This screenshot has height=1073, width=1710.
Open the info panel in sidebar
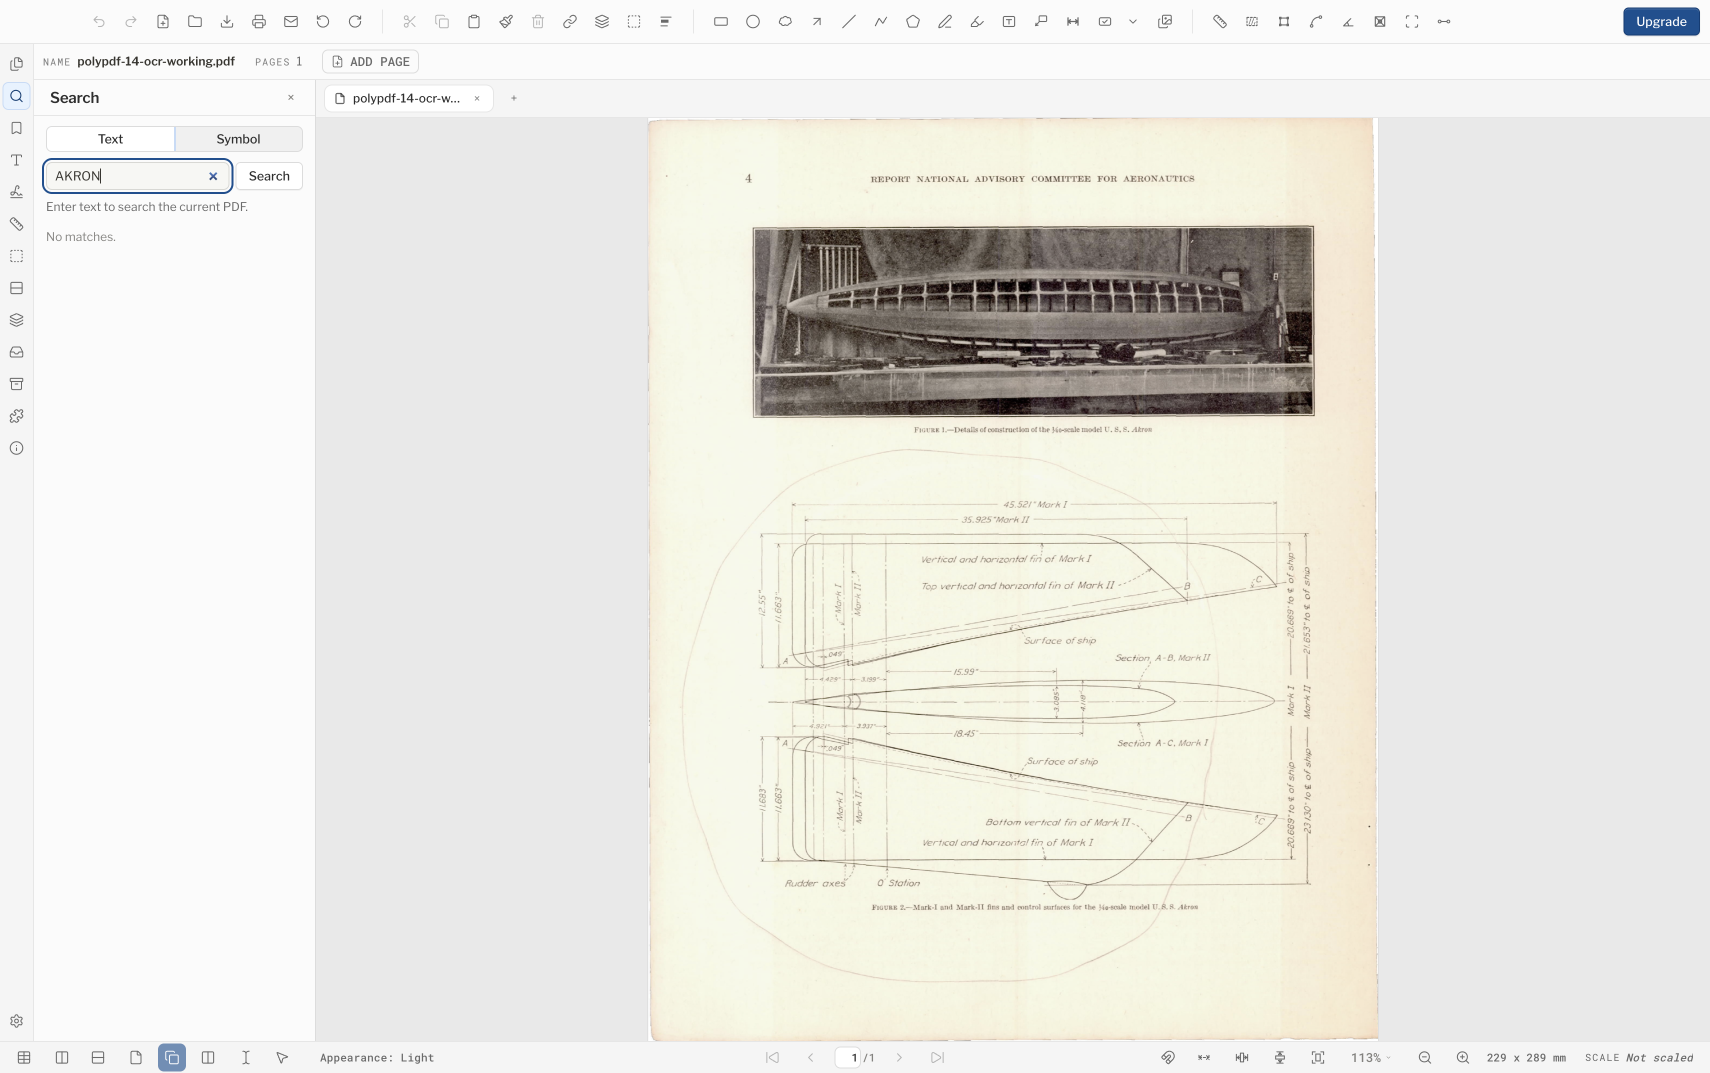point(17,448)
